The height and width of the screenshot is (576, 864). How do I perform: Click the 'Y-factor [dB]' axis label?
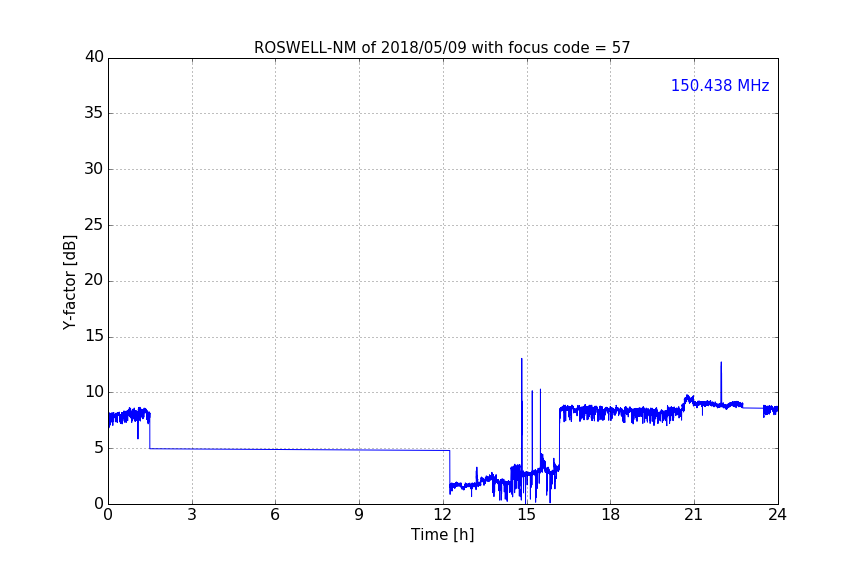[x=70, y=282]
